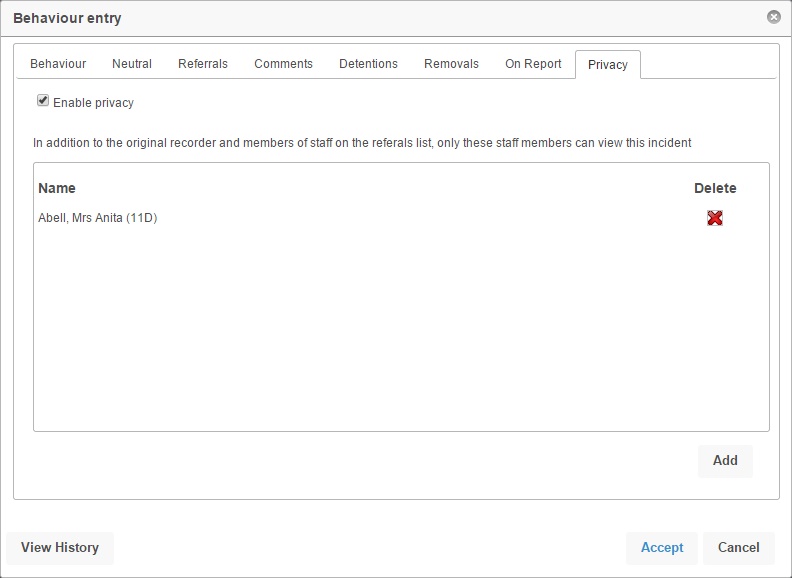Screen dimensions: 792x578
Task: Click the View History button
Action: (x=60, y=548)
